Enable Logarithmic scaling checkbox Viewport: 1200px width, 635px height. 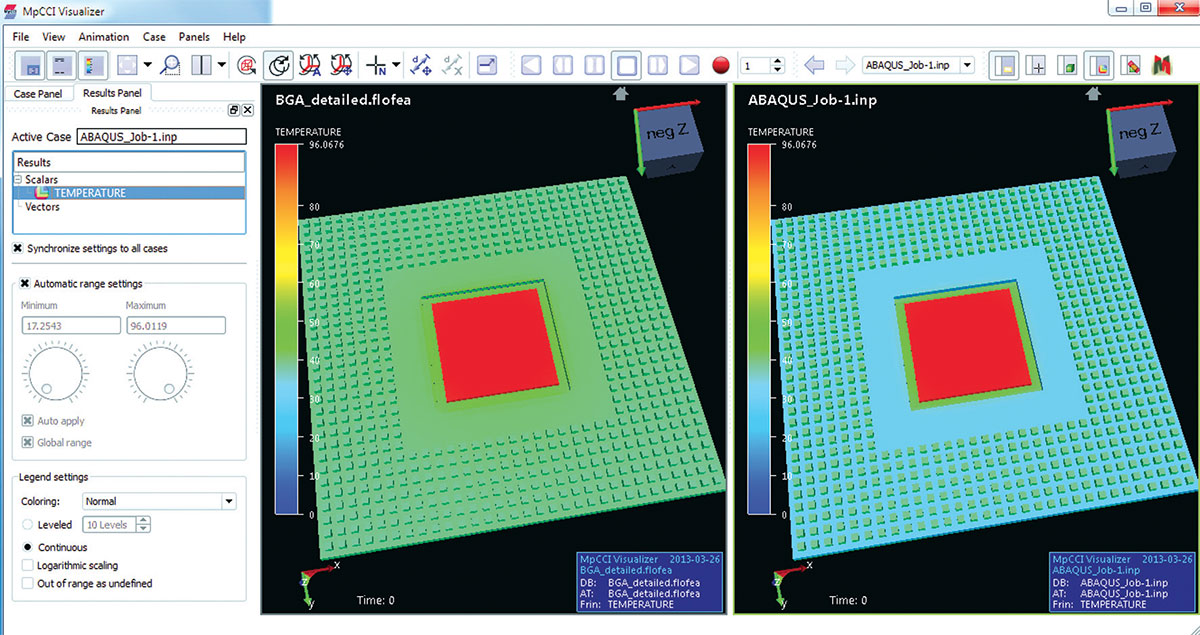[27, 565]
